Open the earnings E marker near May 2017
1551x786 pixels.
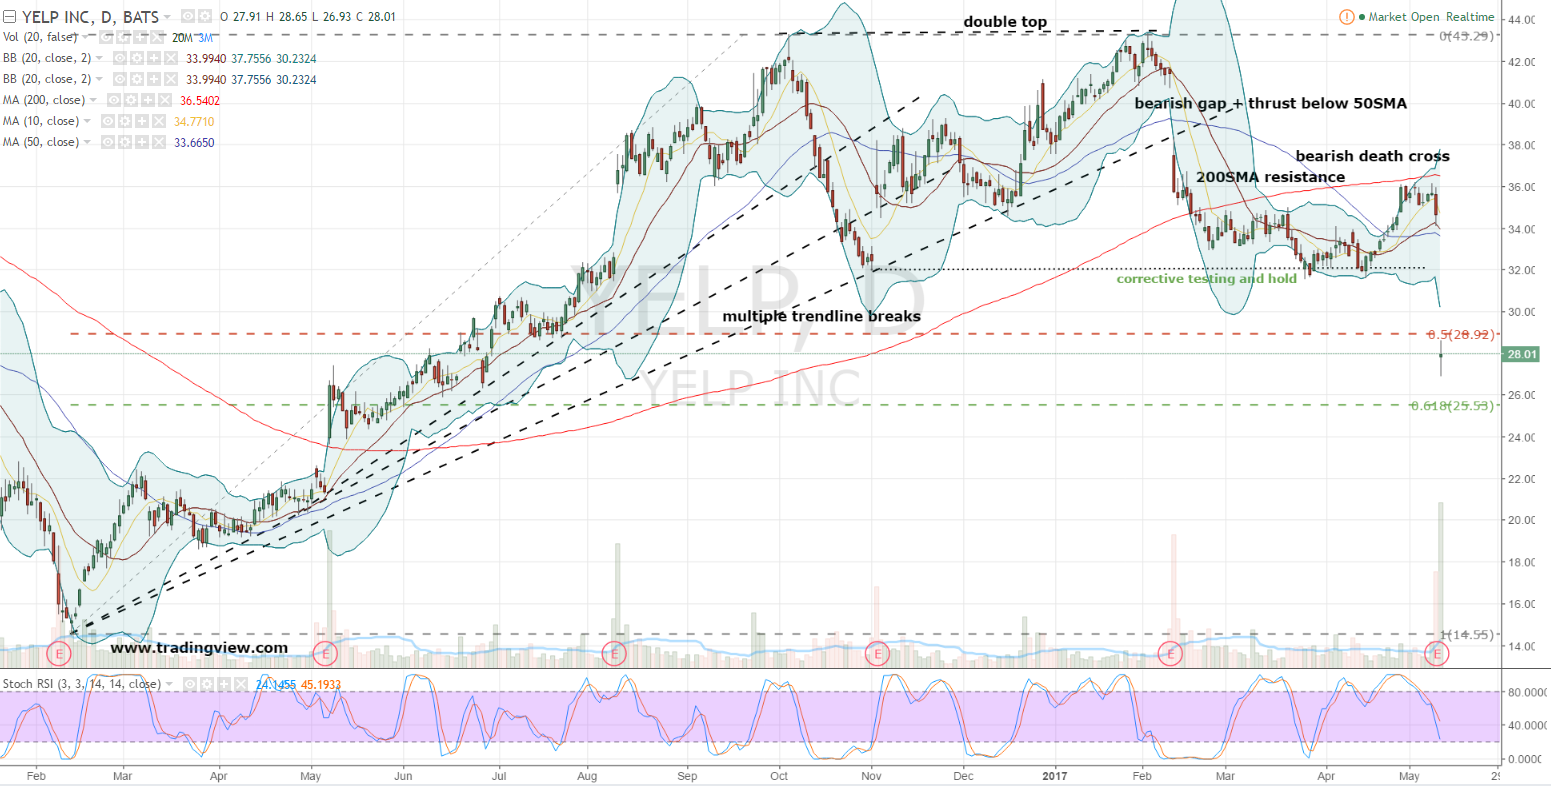[1438, 654]
